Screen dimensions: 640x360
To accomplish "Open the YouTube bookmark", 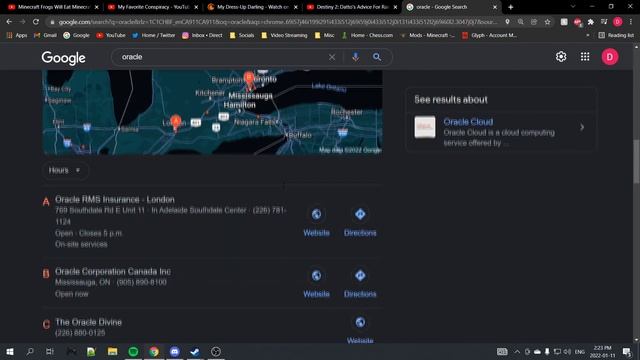I will pyautogui.click(x=111, y=36).
